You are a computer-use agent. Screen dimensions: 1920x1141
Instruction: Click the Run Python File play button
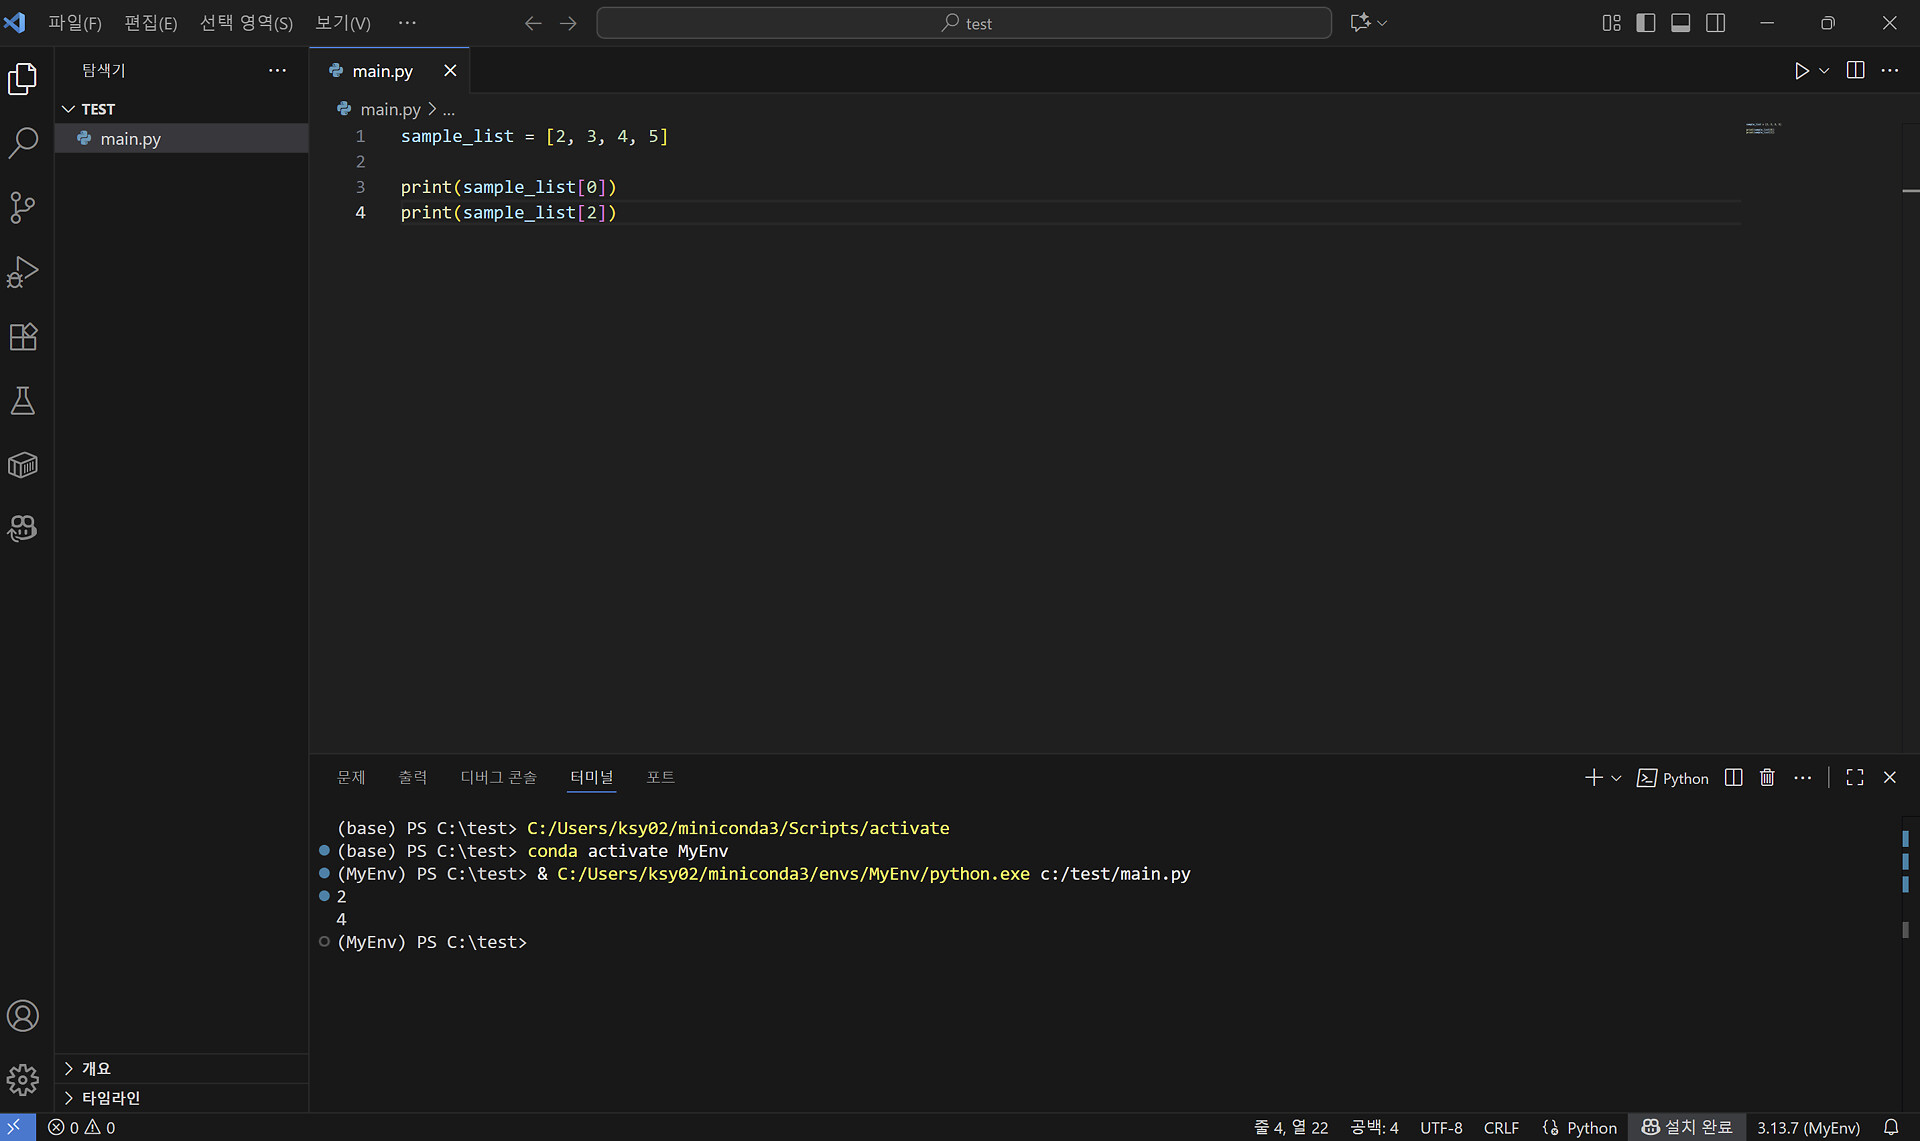[1801, 71]
